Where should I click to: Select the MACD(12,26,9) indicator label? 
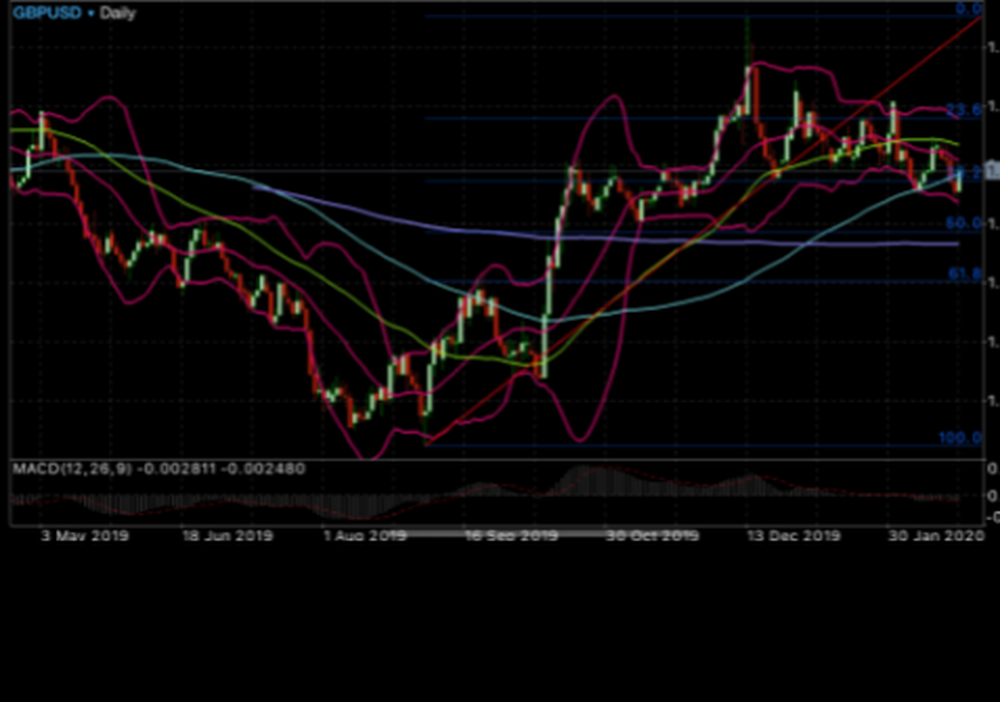point(72,469)
